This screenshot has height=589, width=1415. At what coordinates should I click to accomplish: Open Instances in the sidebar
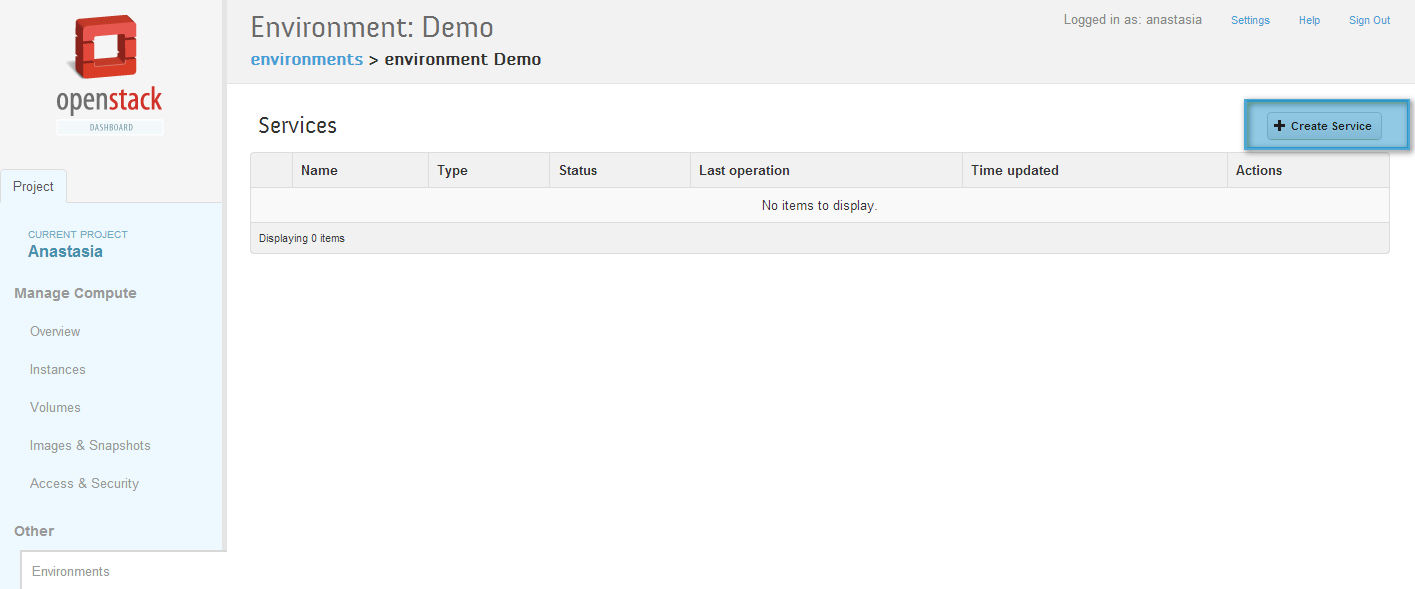click(58, 369)
